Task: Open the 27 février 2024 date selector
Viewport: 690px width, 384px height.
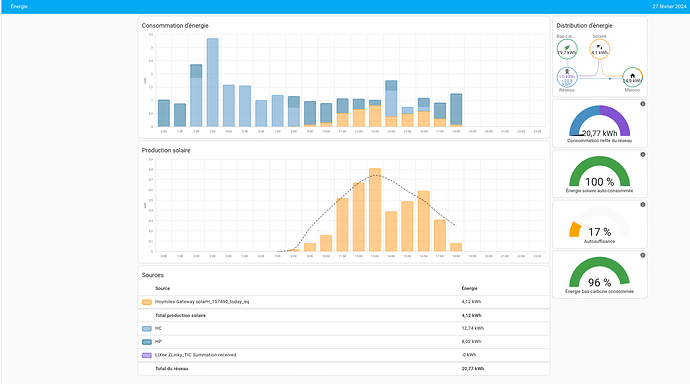Action: pyautogui.click(x=669, y=7)
